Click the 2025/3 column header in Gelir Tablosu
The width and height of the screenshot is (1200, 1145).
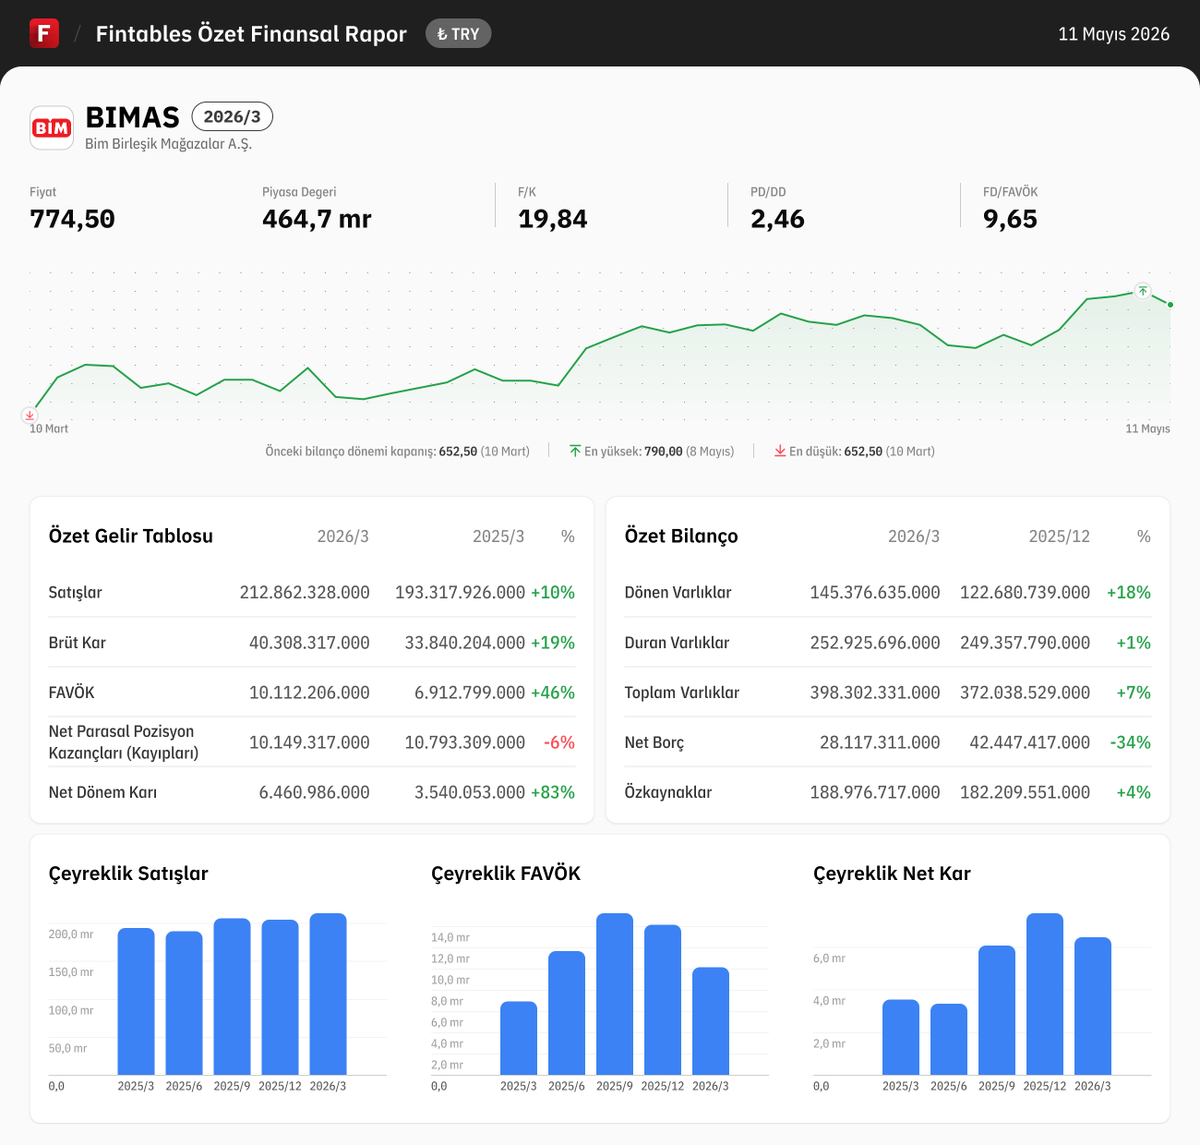(498, 536)
